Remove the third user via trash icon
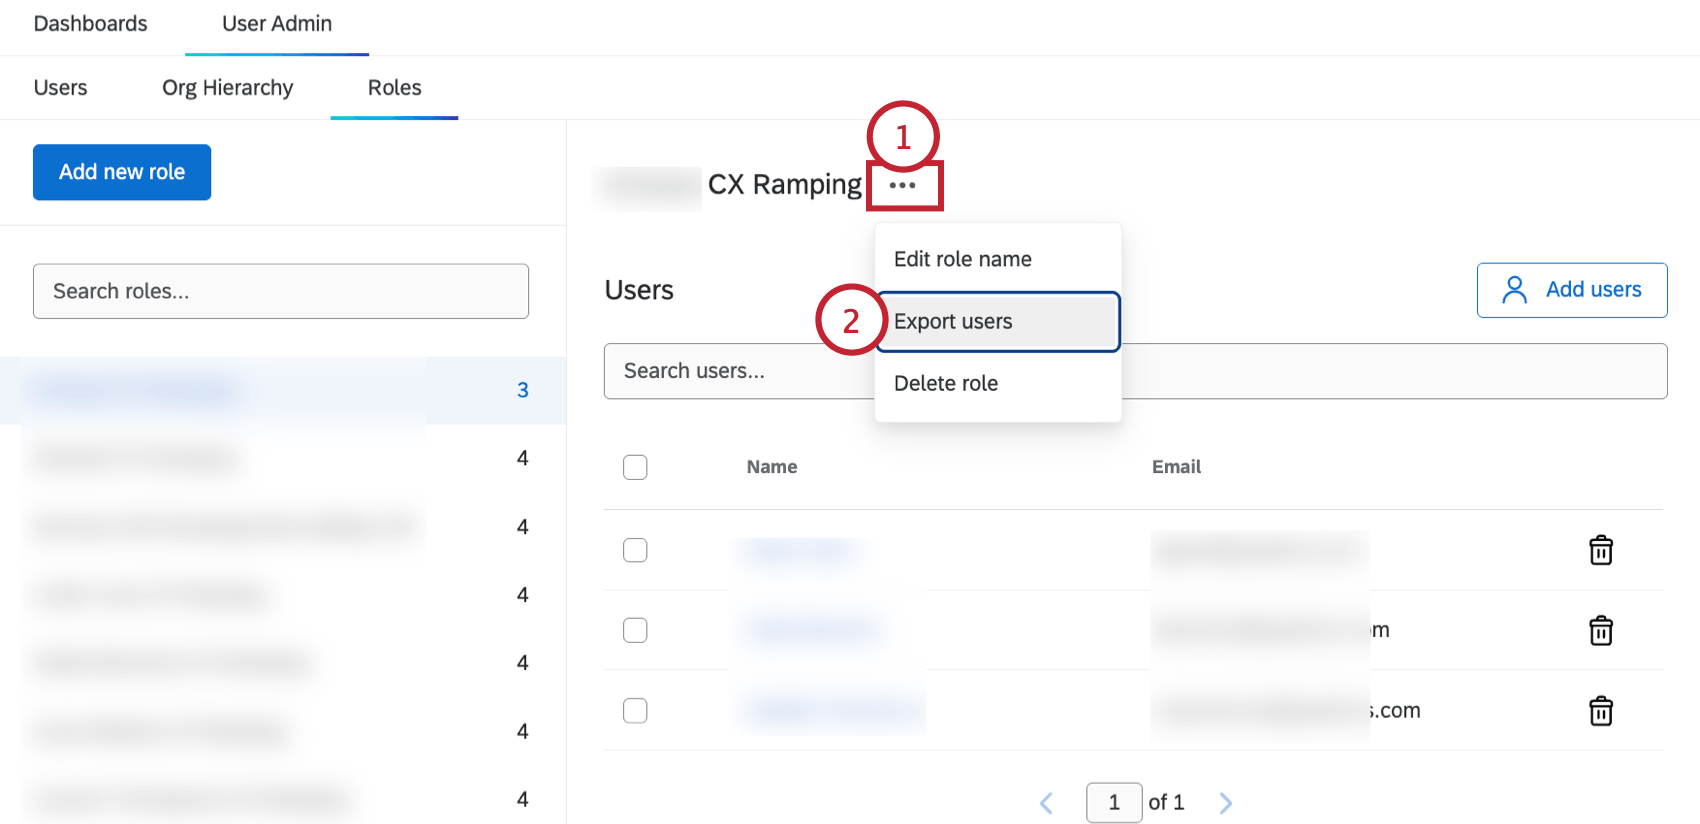This screenshot has width=1700, height=824. [1600, 711]
